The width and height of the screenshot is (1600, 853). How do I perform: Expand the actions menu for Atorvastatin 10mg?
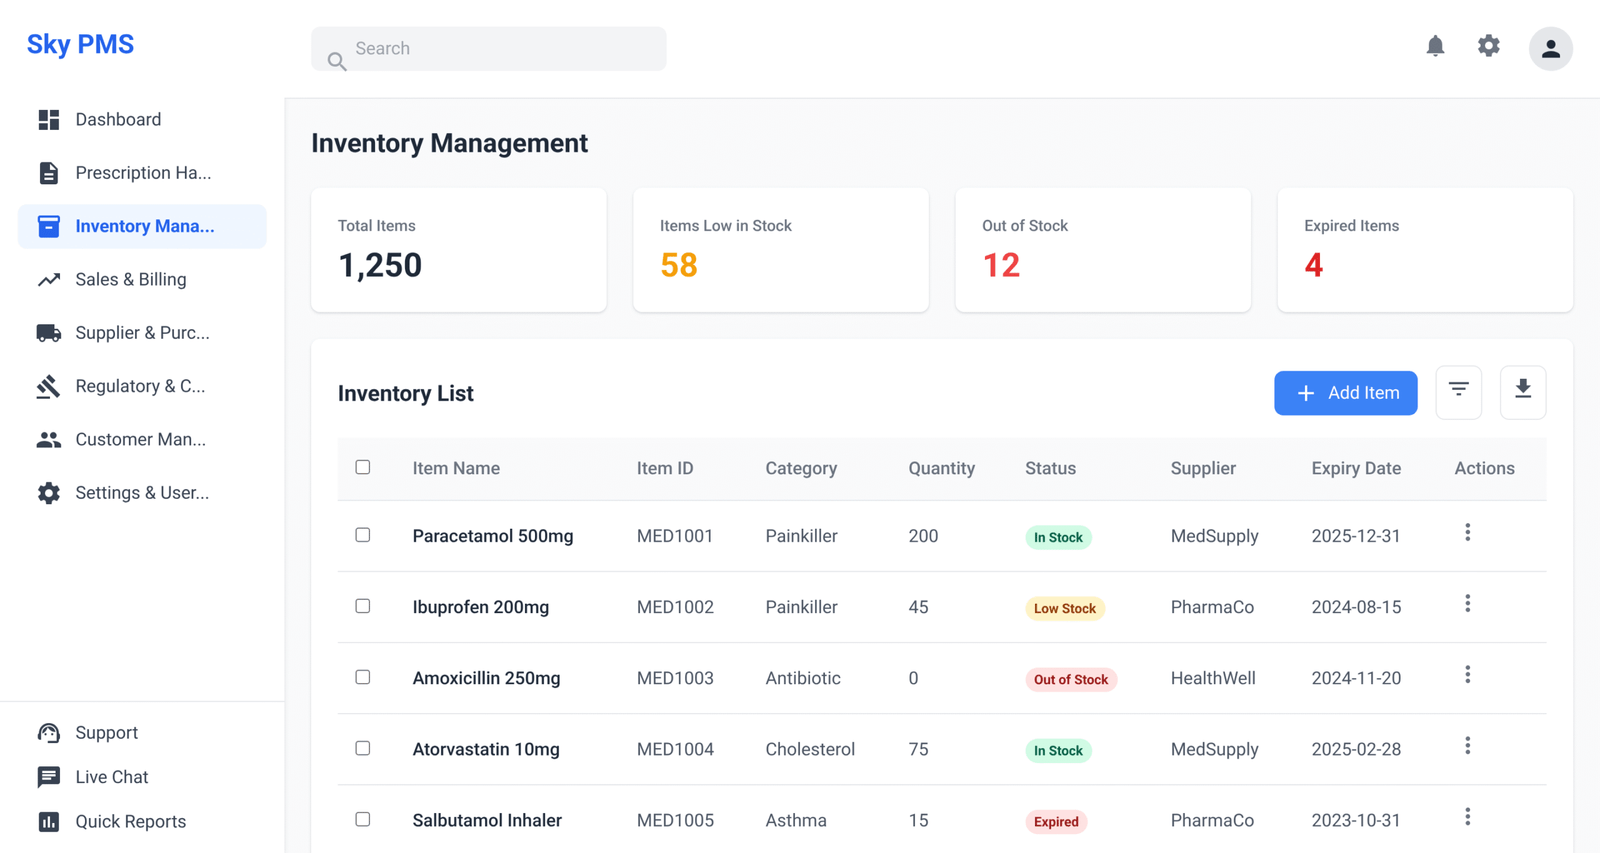pyautogui.click(x=1467, y=746)
